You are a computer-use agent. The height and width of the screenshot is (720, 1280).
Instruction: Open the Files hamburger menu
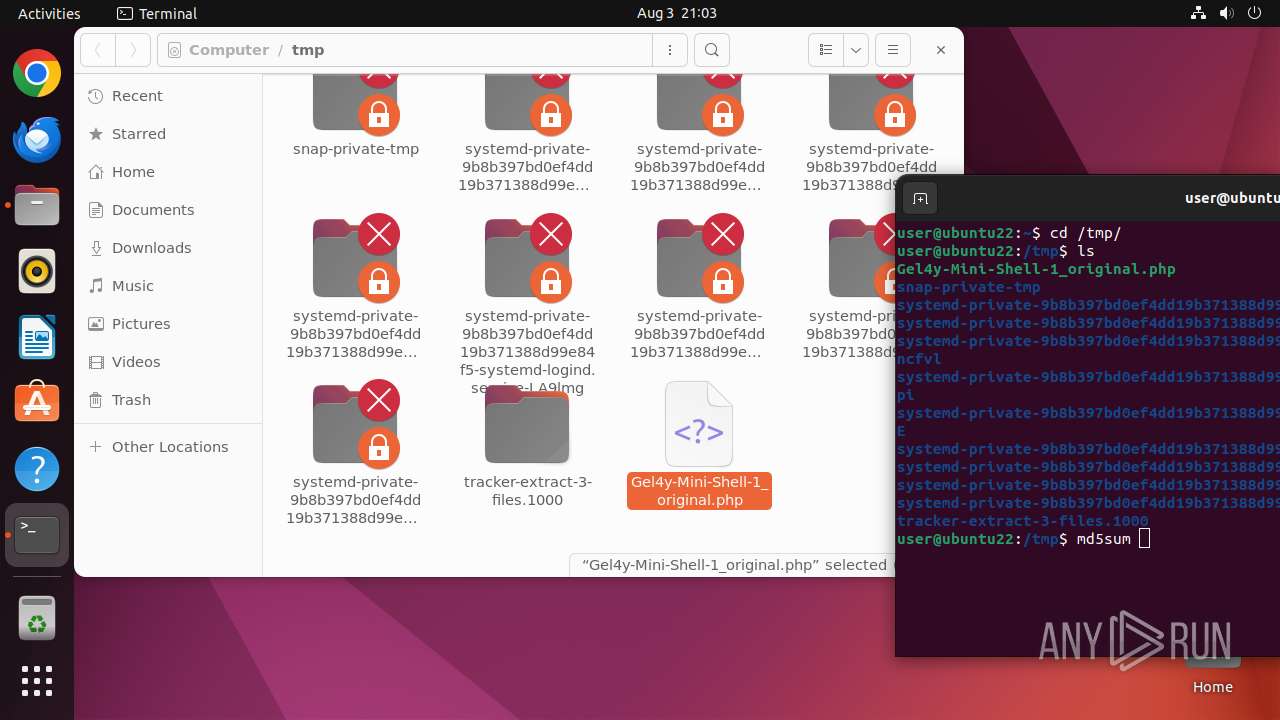(x=892, y=50)
